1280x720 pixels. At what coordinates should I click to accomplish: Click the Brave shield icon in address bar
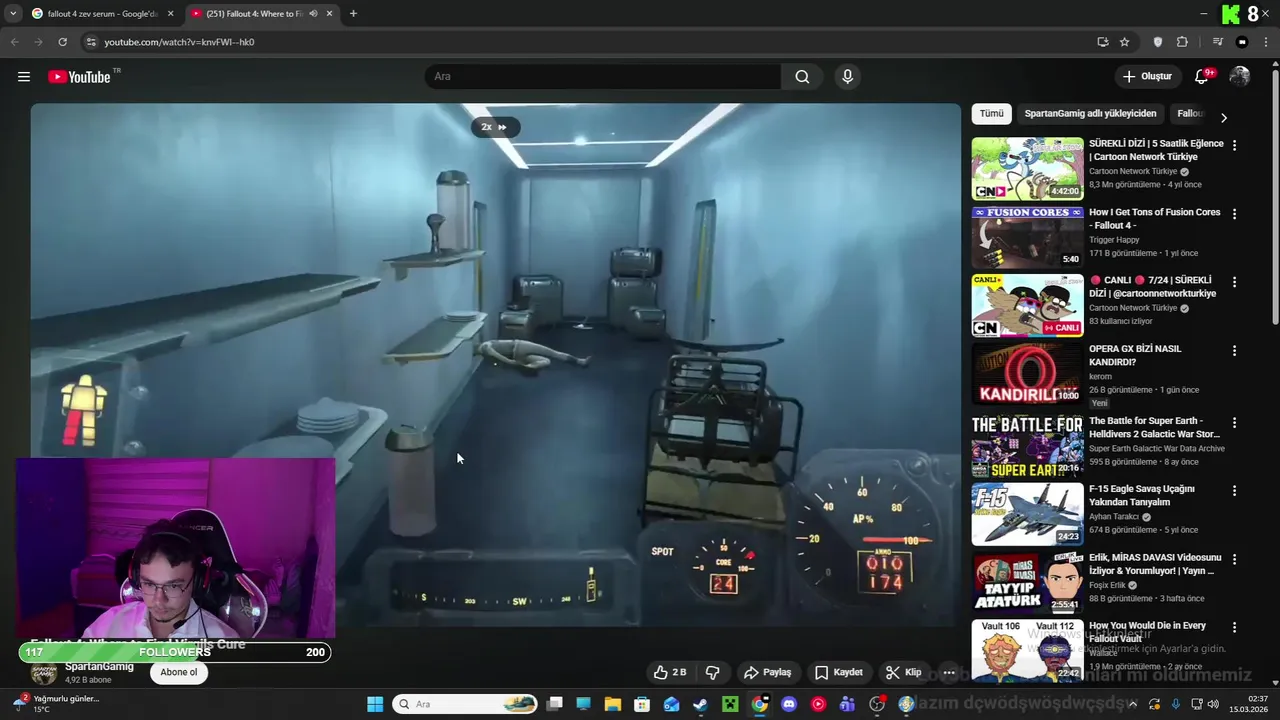(1158, 42)
